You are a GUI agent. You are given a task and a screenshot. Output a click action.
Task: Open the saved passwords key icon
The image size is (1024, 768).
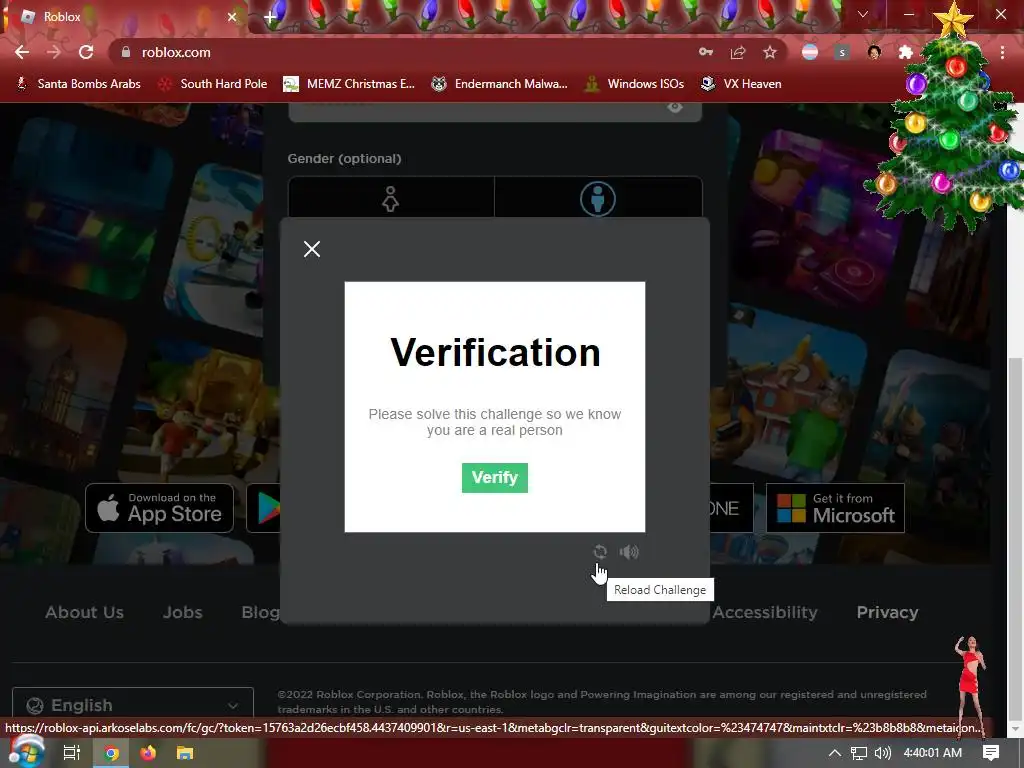click(x=706, y=52)
